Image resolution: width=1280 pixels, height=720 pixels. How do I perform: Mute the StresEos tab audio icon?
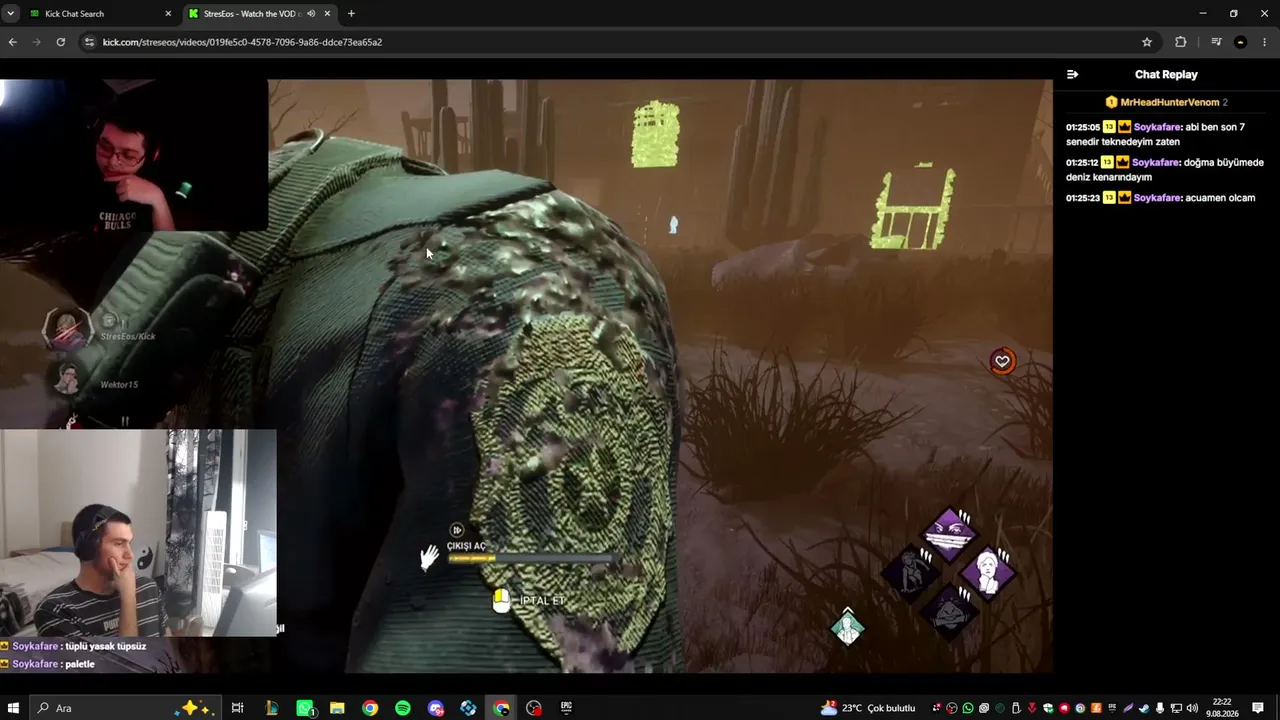tap(311, 14)
